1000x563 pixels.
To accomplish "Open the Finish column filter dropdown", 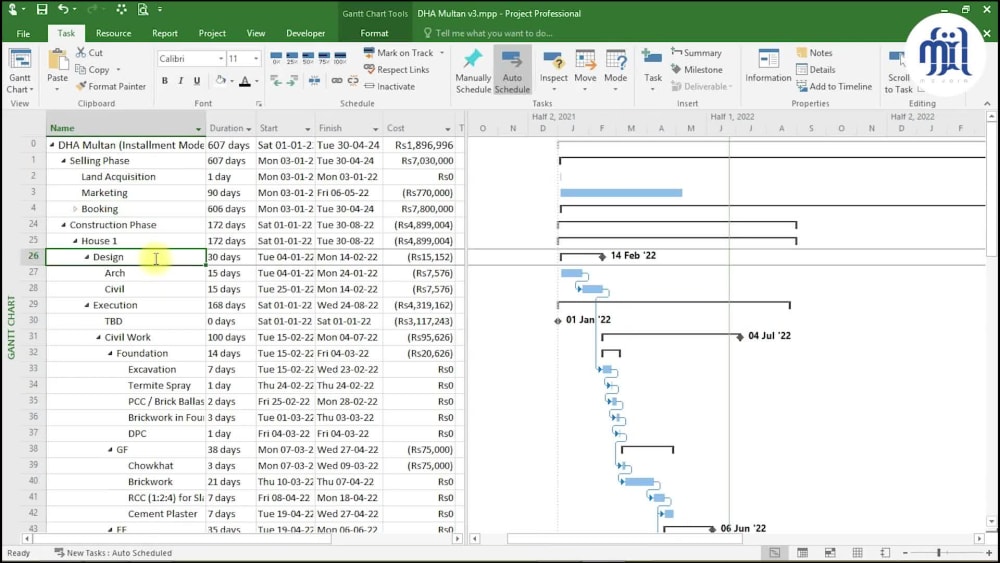I will pos(375,129).
